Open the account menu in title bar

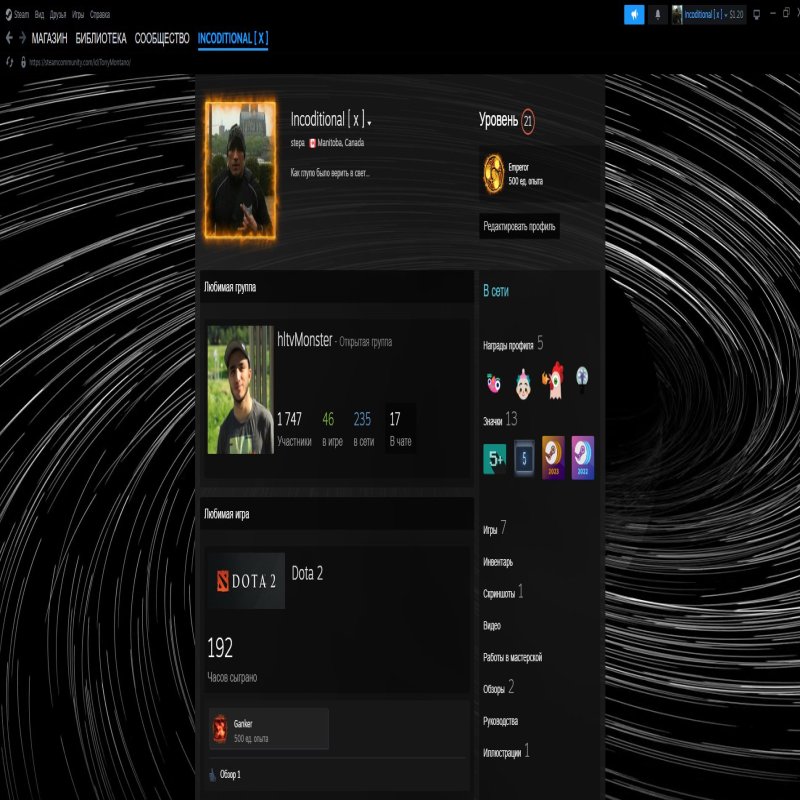(x=713, y=14)
